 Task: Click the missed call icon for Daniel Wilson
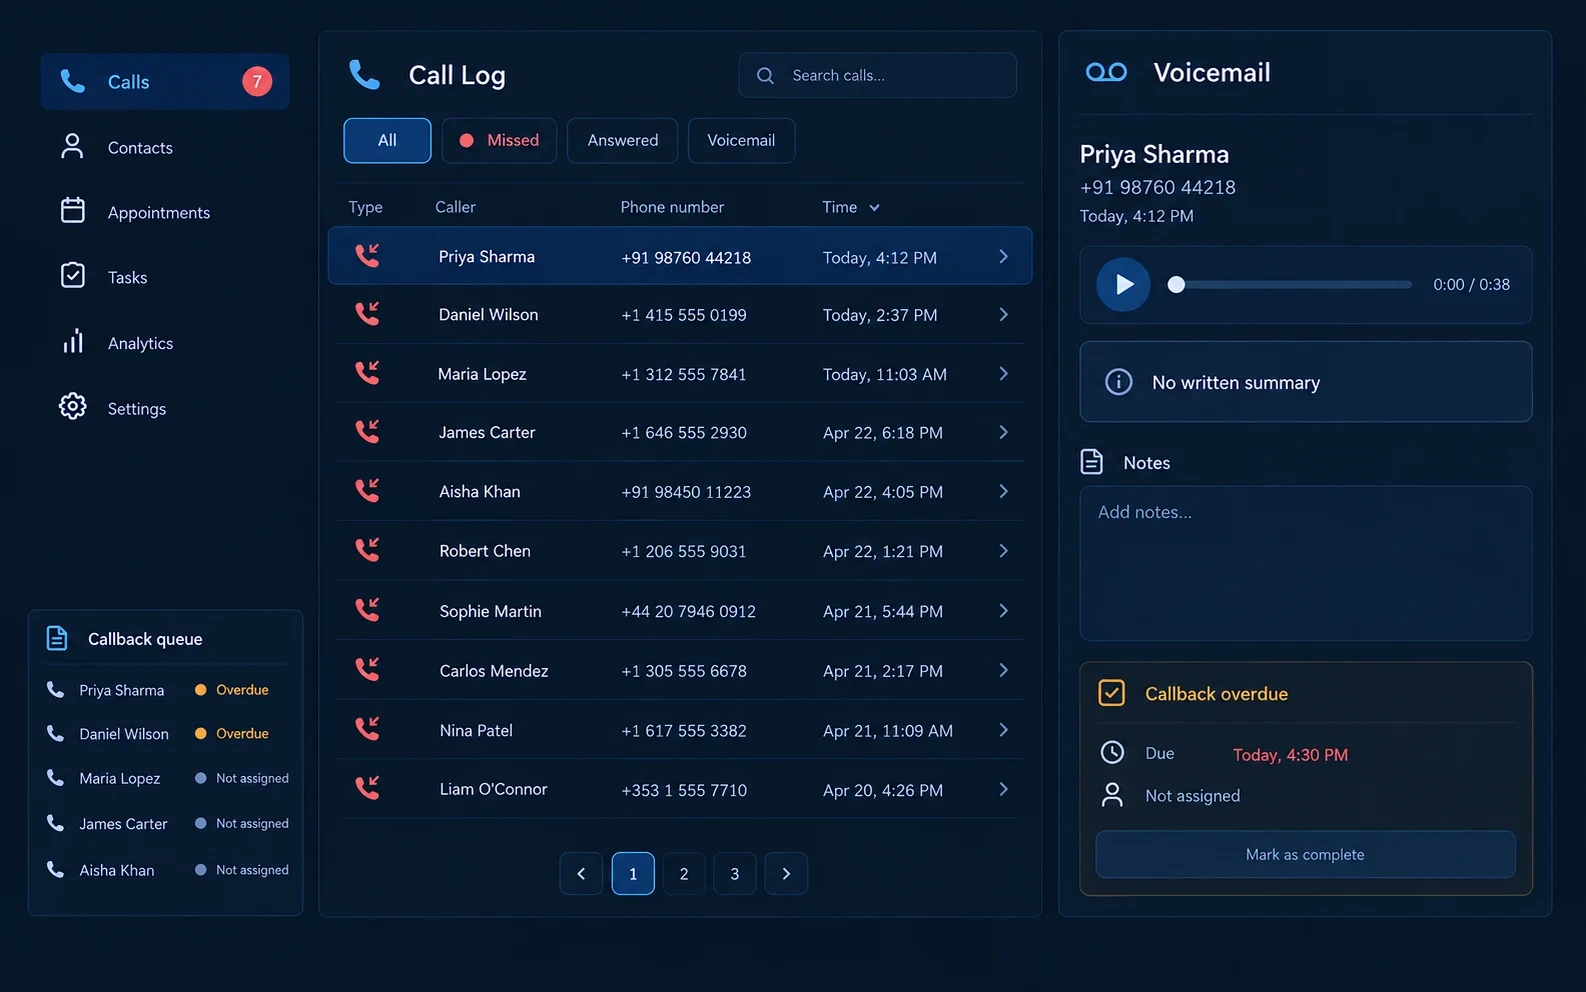click(x=367, y=314)
